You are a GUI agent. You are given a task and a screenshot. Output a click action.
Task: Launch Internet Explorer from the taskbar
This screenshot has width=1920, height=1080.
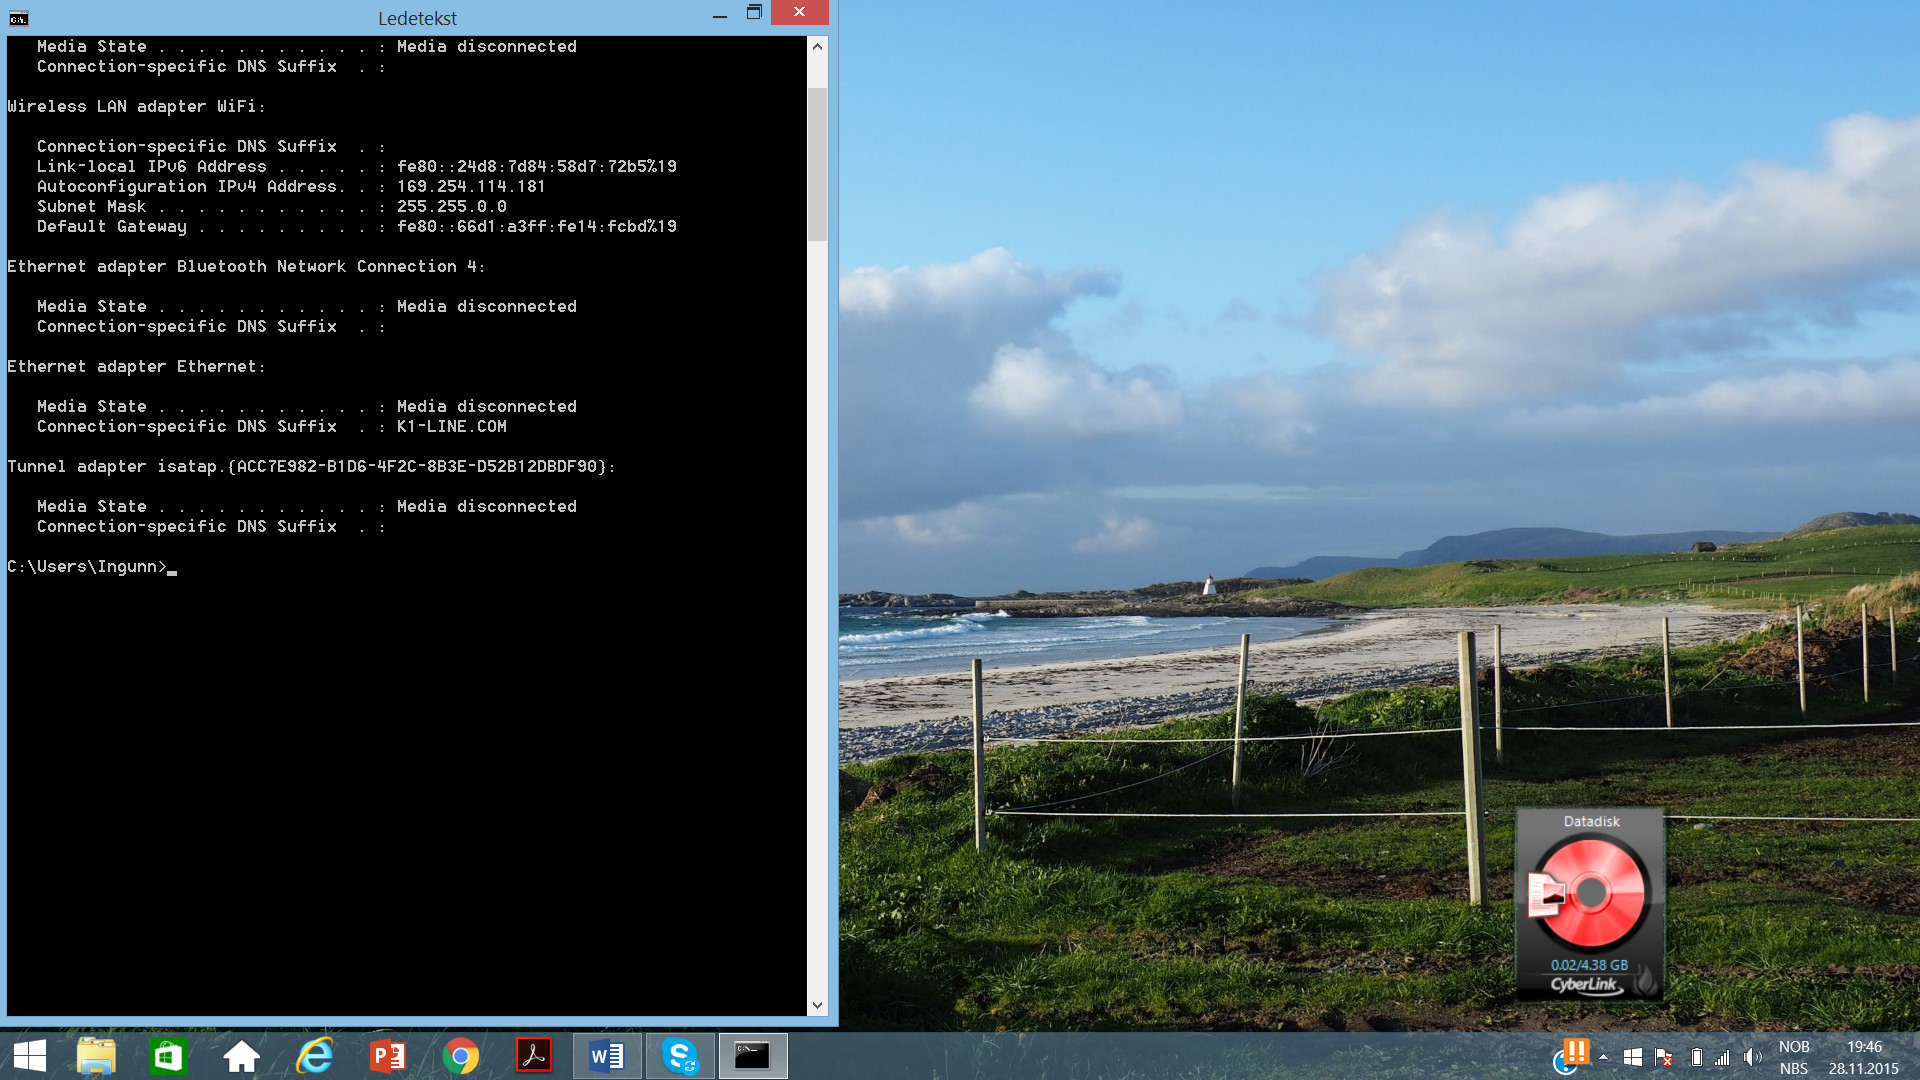click(x=314, y=1056)
